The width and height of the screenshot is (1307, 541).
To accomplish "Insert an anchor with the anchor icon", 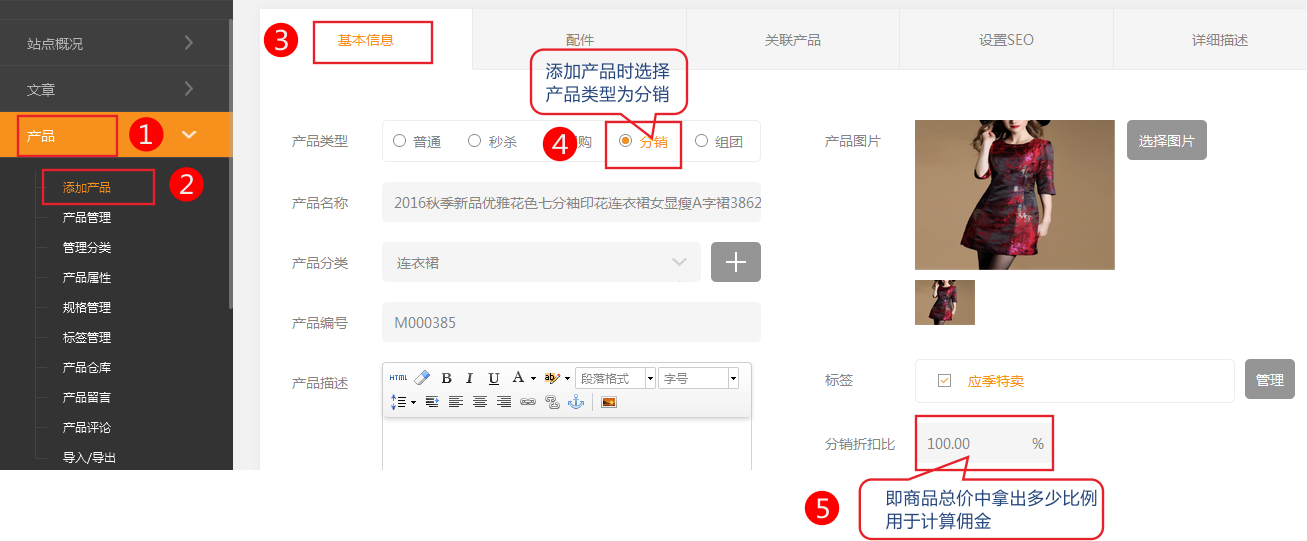I will tap(575, 402).
